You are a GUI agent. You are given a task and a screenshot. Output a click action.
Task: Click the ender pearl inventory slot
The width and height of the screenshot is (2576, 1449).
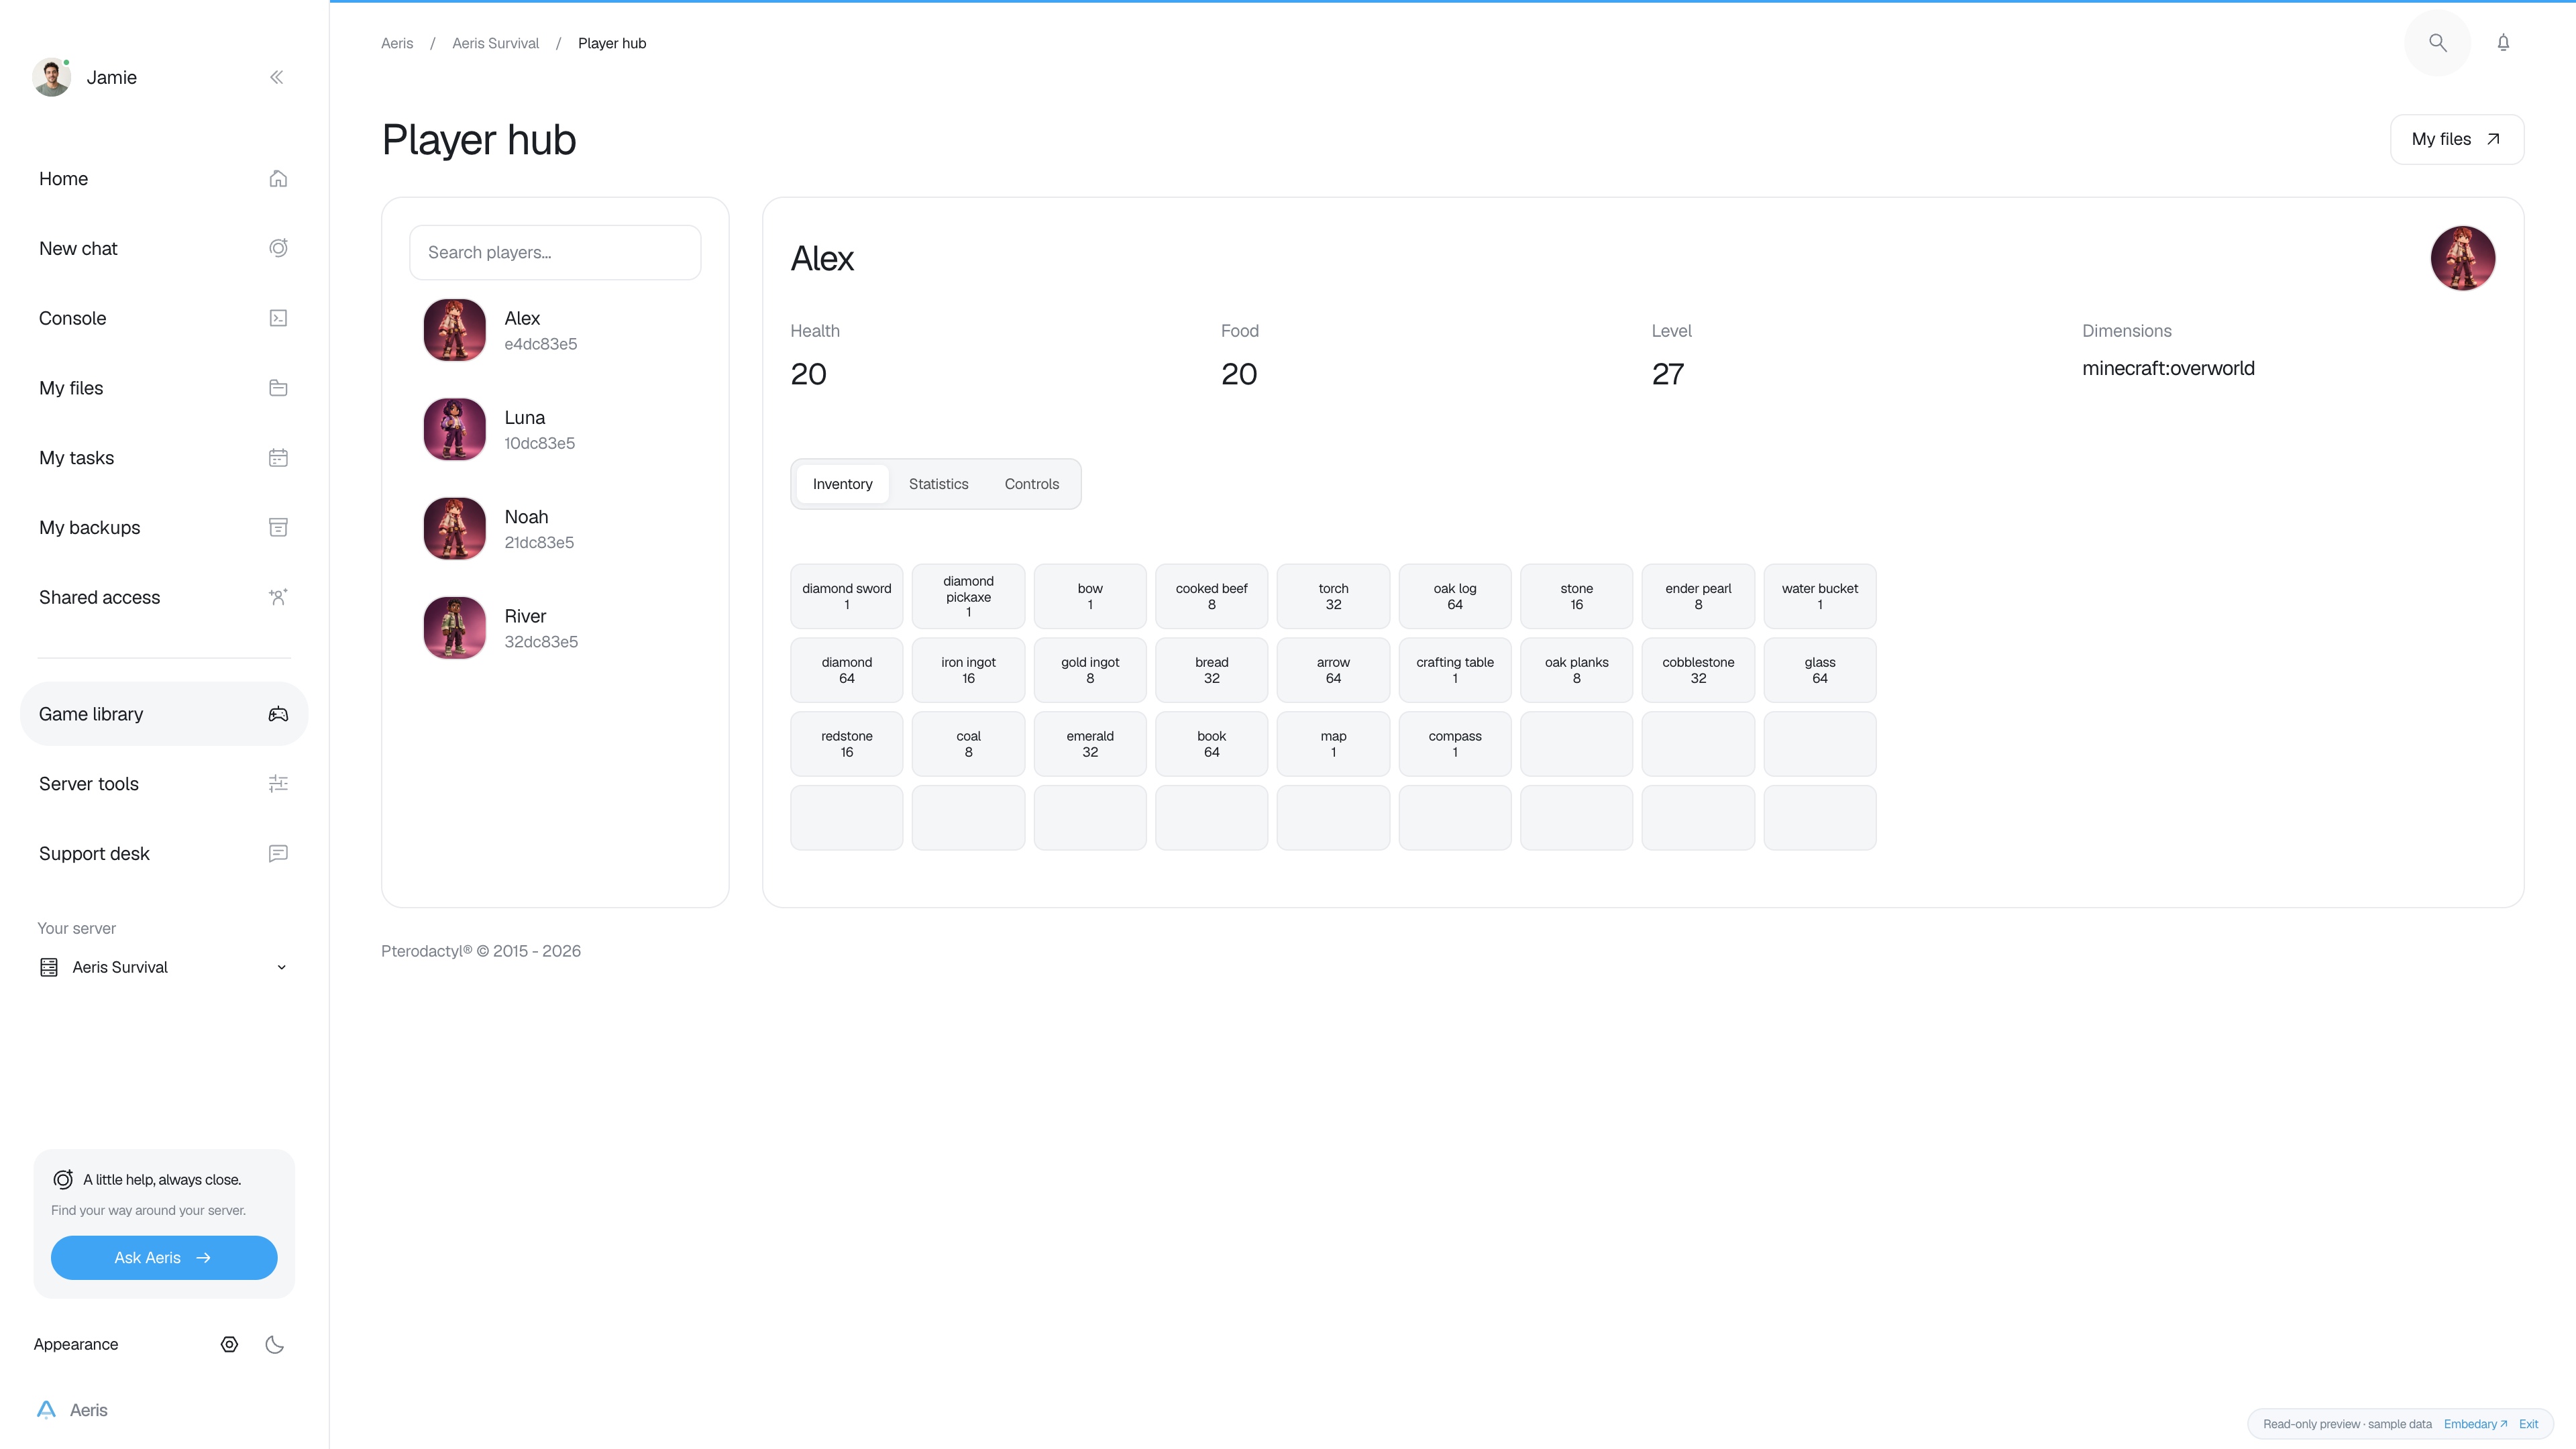(x=1698, y=596)
